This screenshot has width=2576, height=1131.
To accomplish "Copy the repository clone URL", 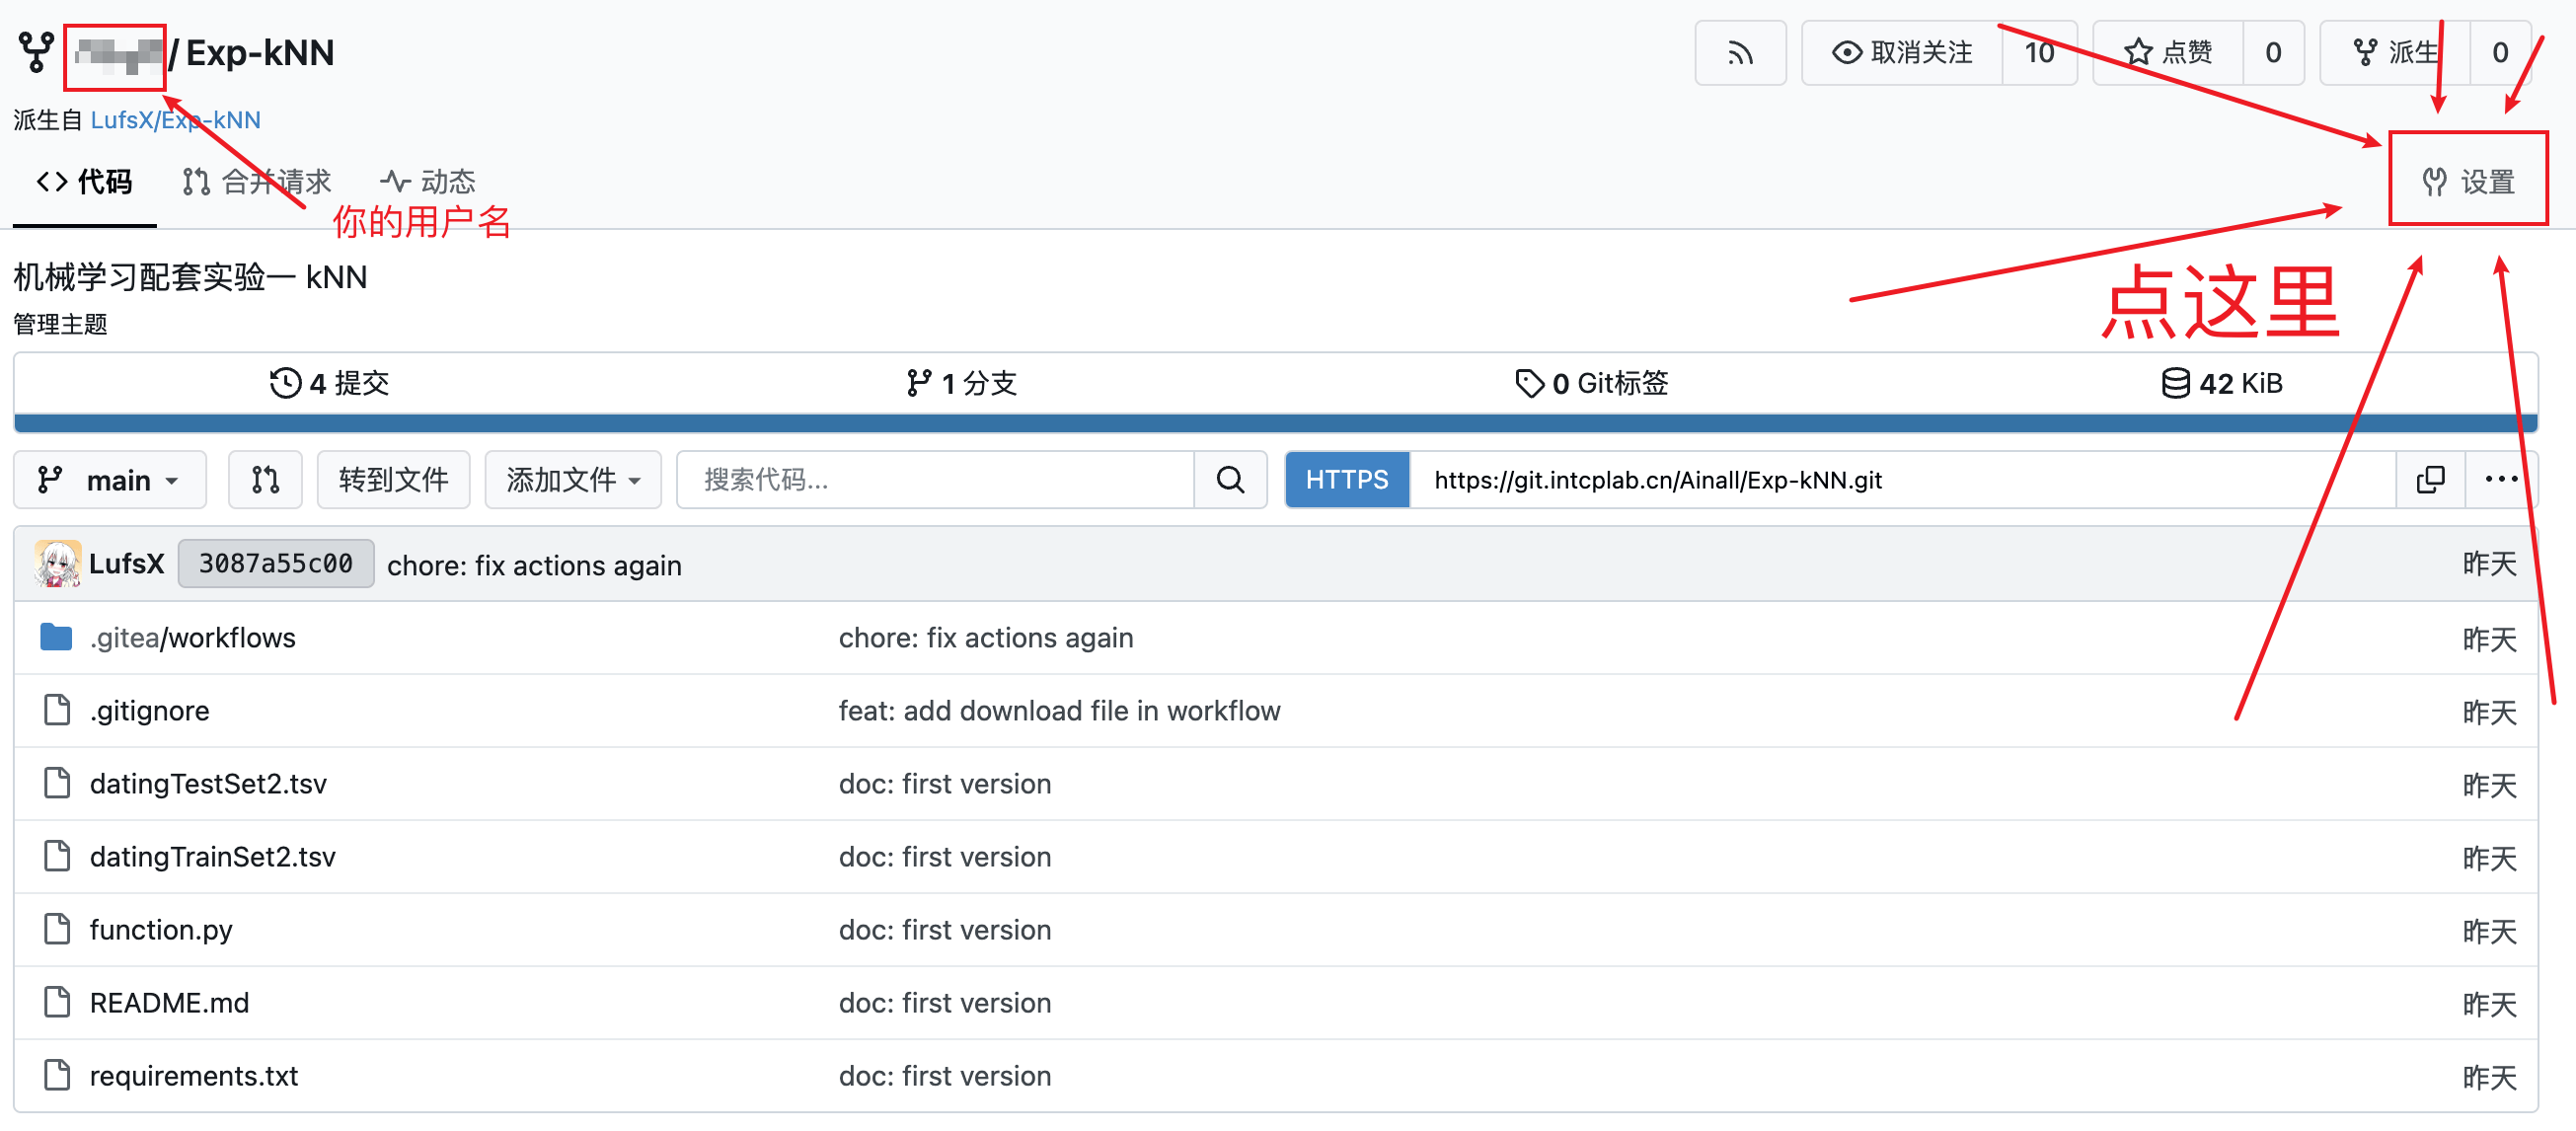I will (x=2430, y=480).
